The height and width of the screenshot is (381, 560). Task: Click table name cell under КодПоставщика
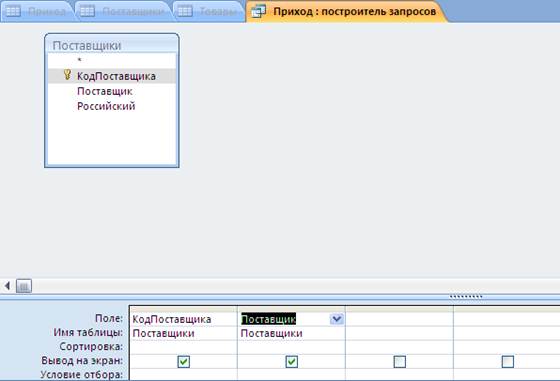click(183, 333)
